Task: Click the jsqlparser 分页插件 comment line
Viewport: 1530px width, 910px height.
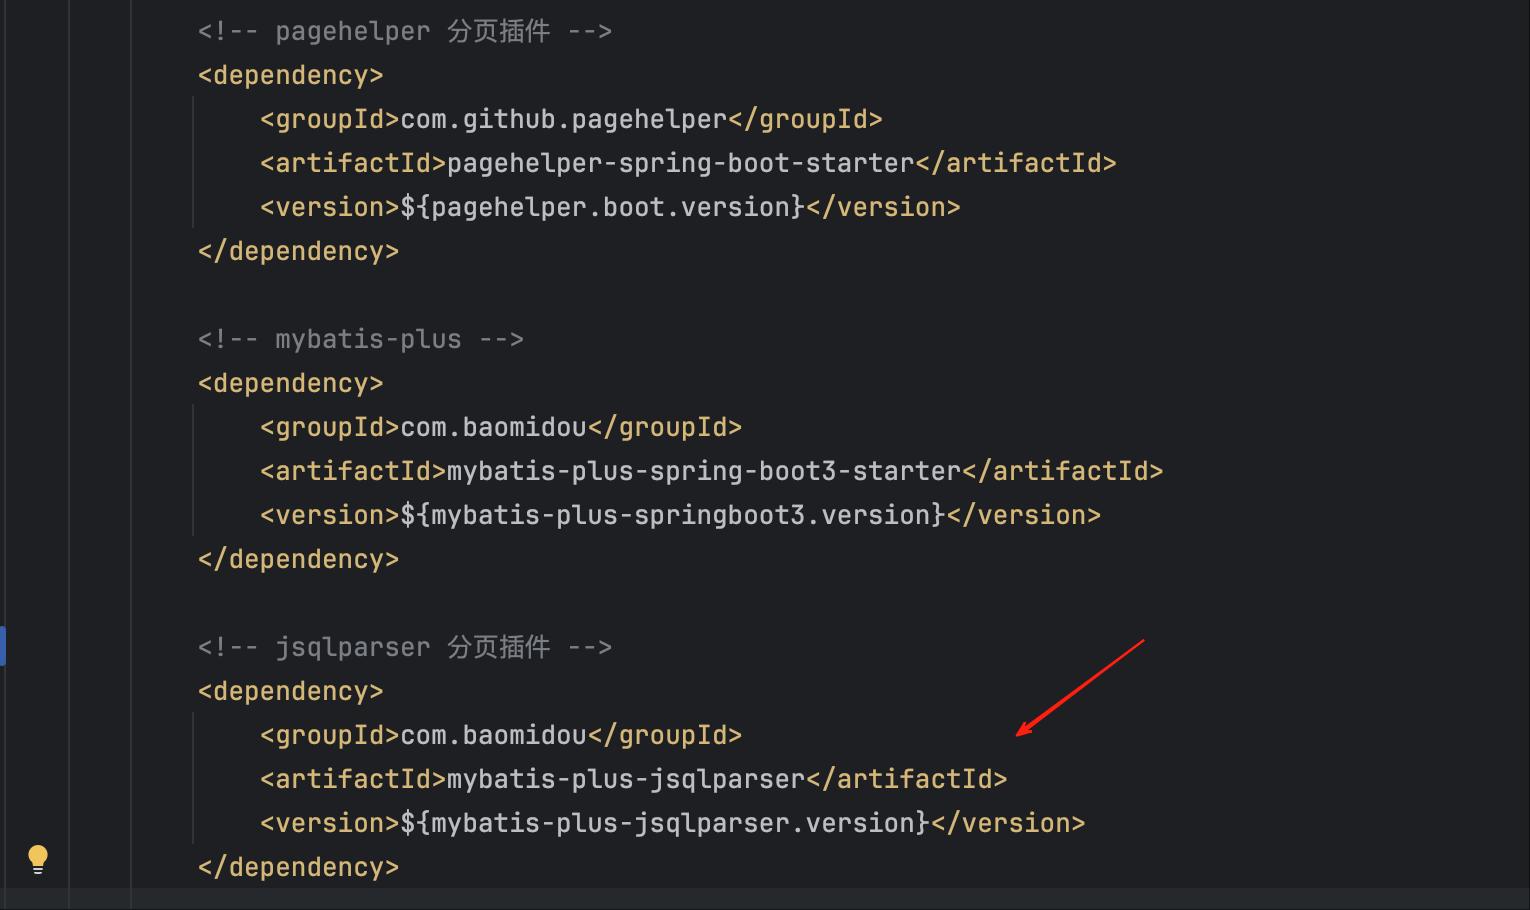Action: [404, 648]
